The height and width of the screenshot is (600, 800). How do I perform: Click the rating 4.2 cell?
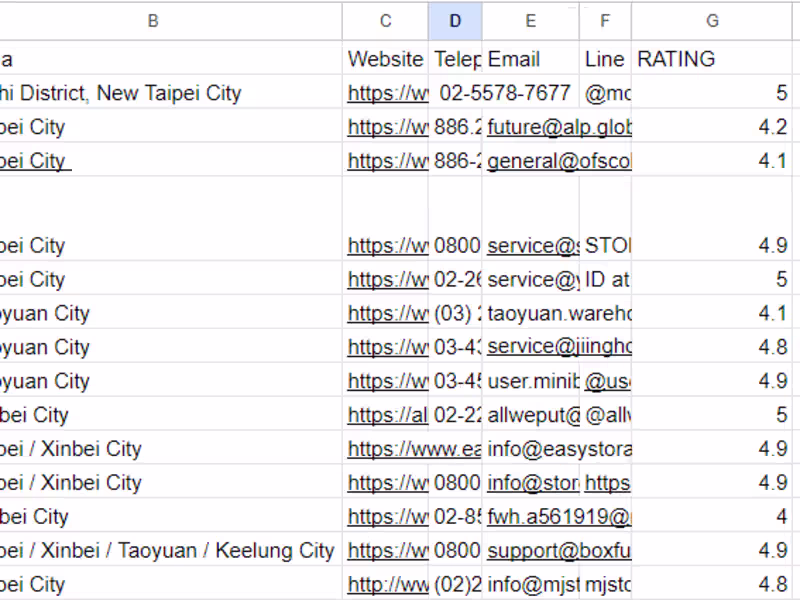click(712, 127)
